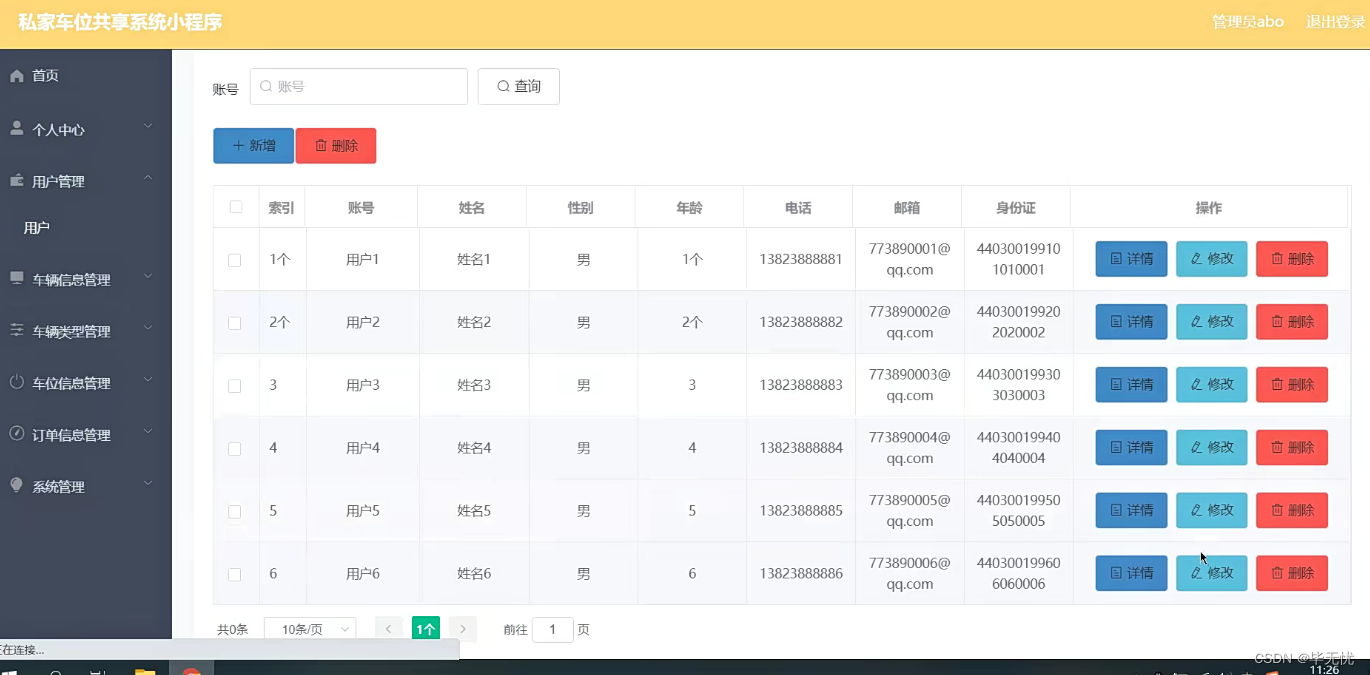
Task: Go to next page arrow
Action: [x=463, y=630]
